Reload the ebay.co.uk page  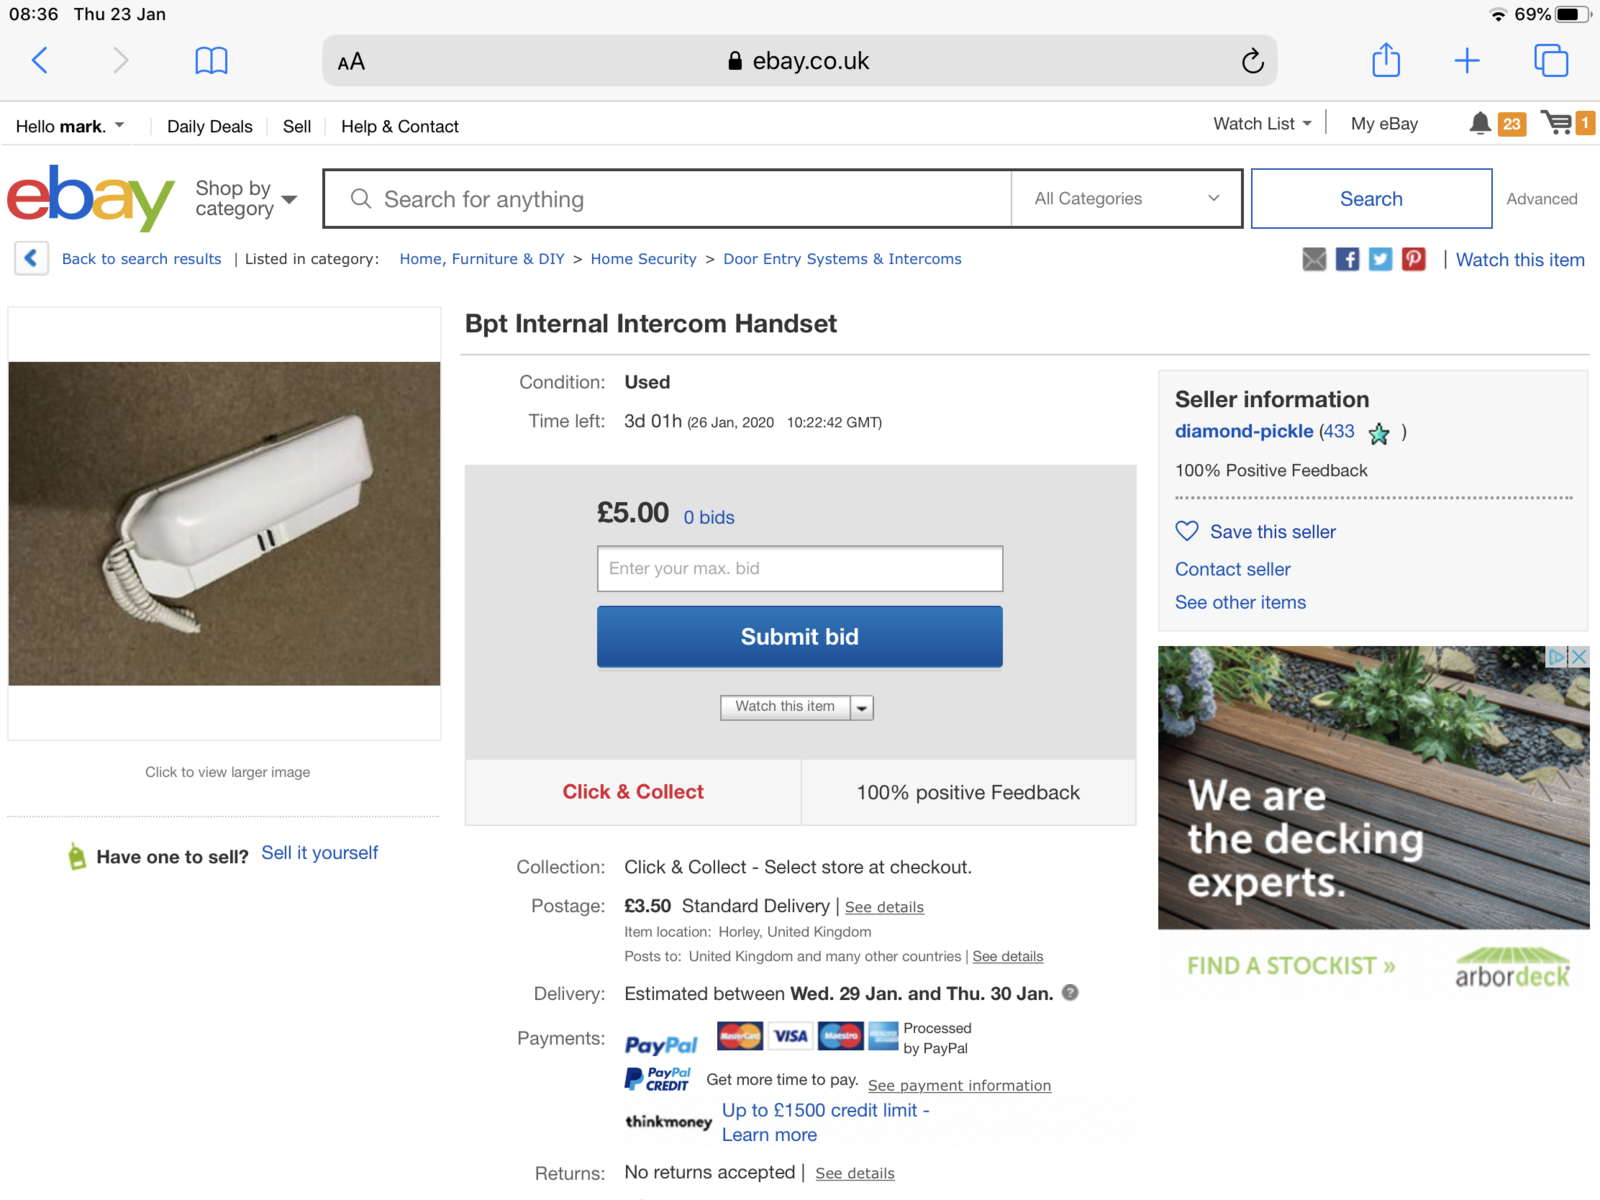(x=1252, y=61)
